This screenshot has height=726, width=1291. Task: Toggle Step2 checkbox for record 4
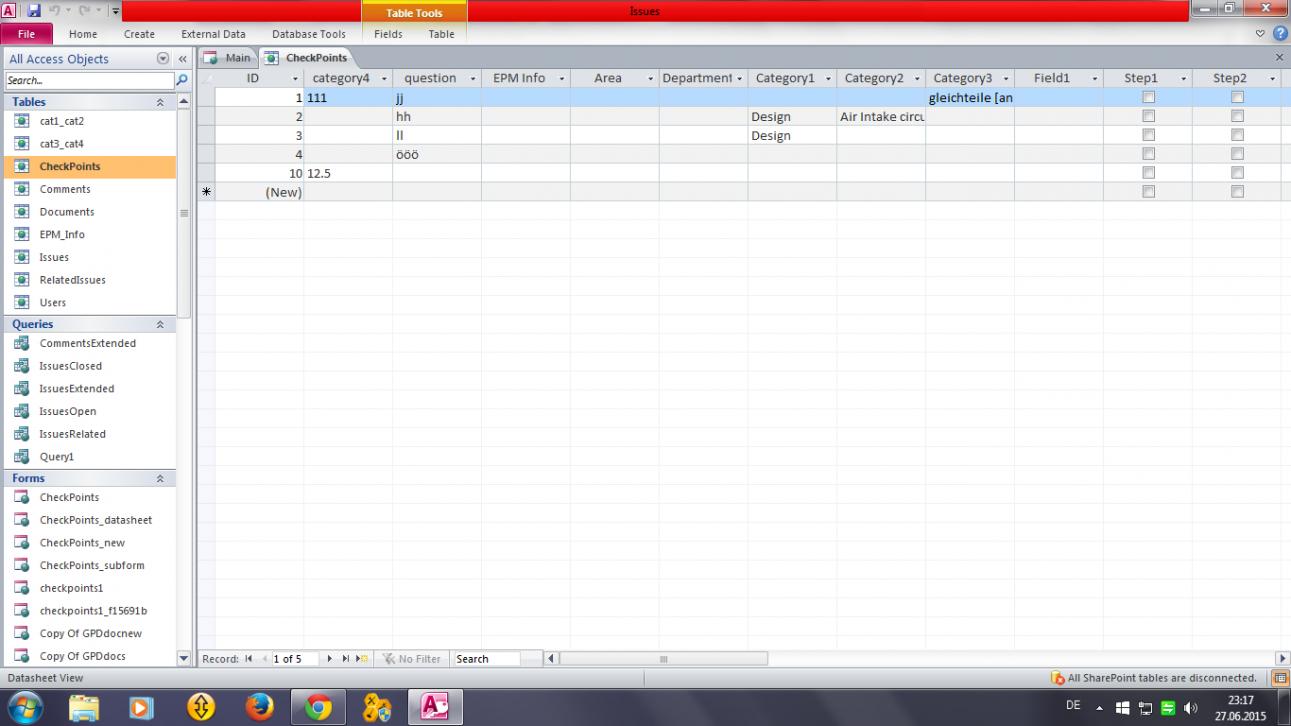pyautogui.click(x=1237, y=154)
